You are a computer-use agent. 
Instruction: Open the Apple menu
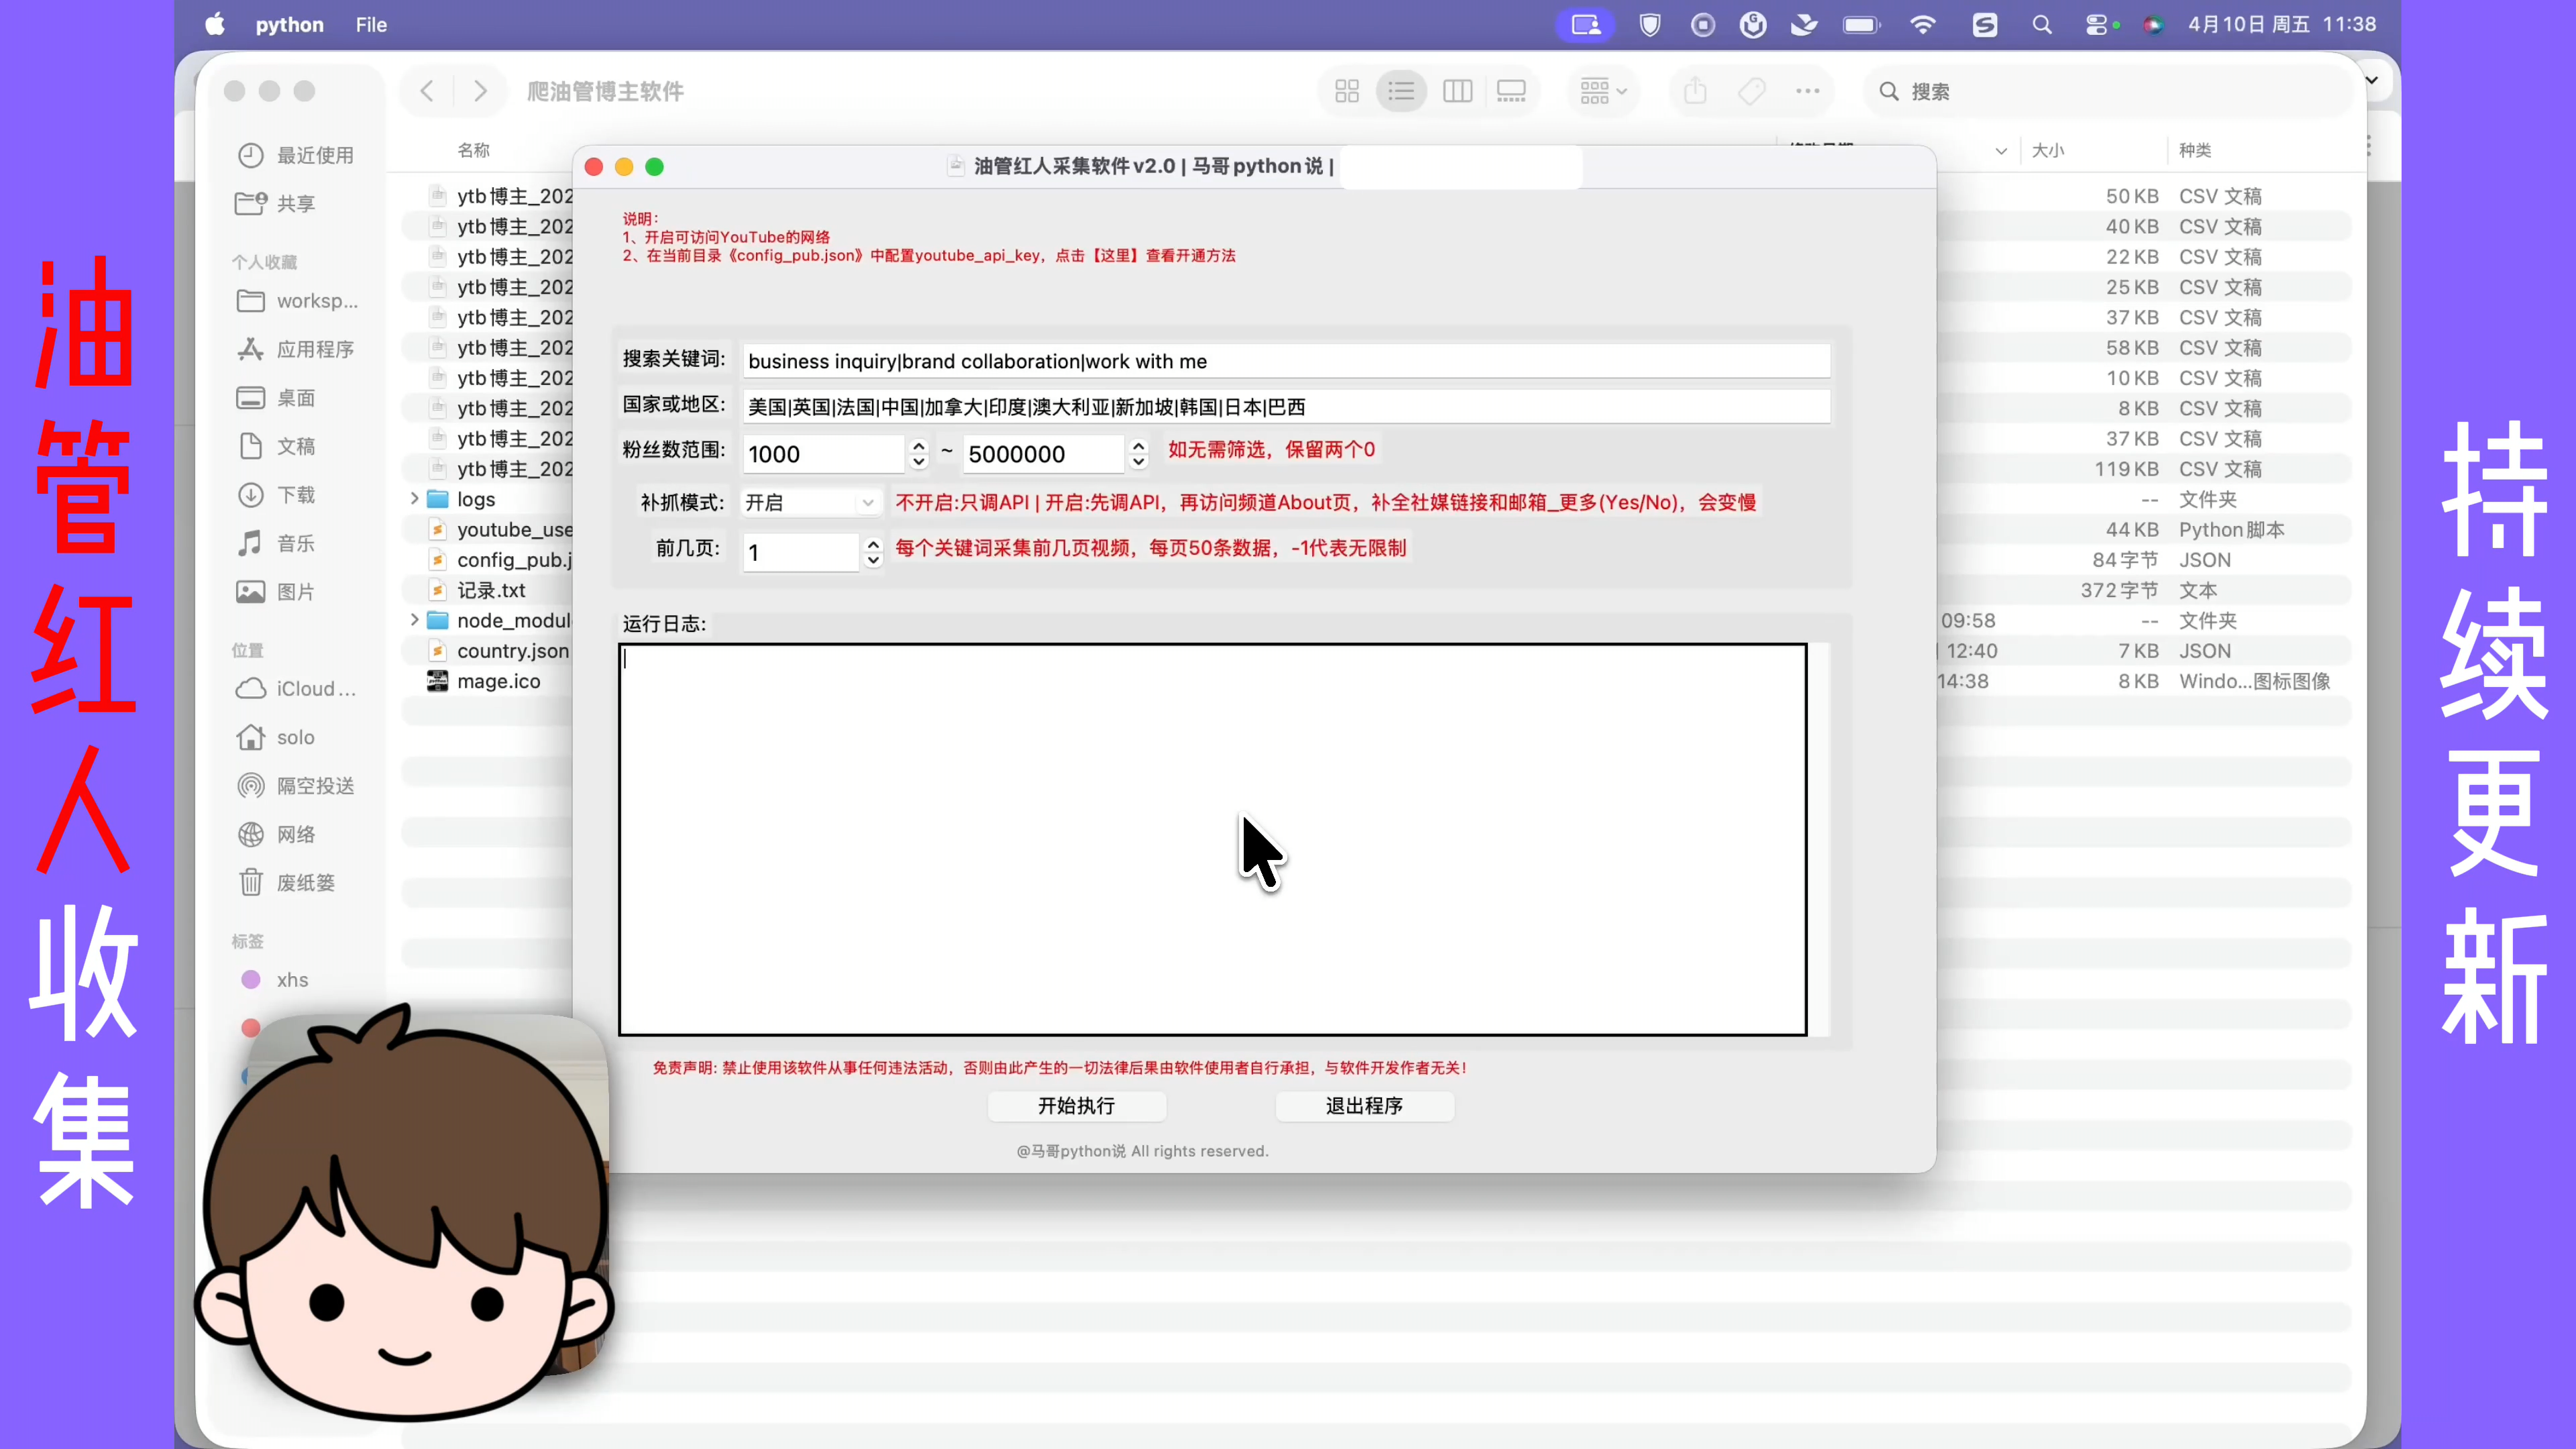click(x=215, y=24)
